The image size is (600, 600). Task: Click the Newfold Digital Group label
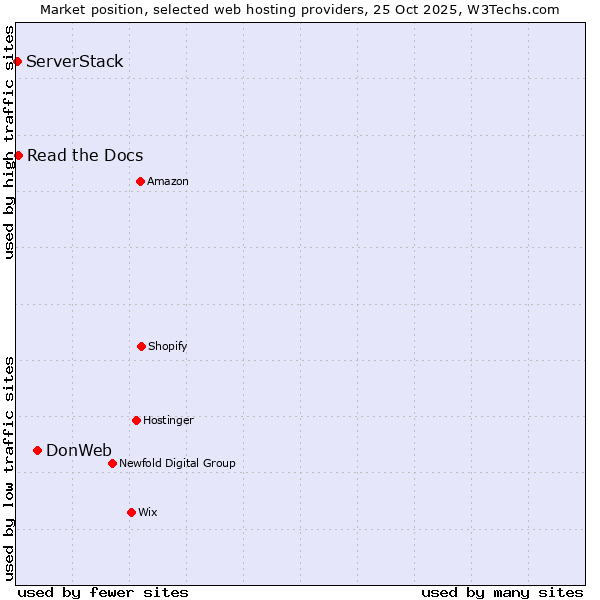(177, 463)
